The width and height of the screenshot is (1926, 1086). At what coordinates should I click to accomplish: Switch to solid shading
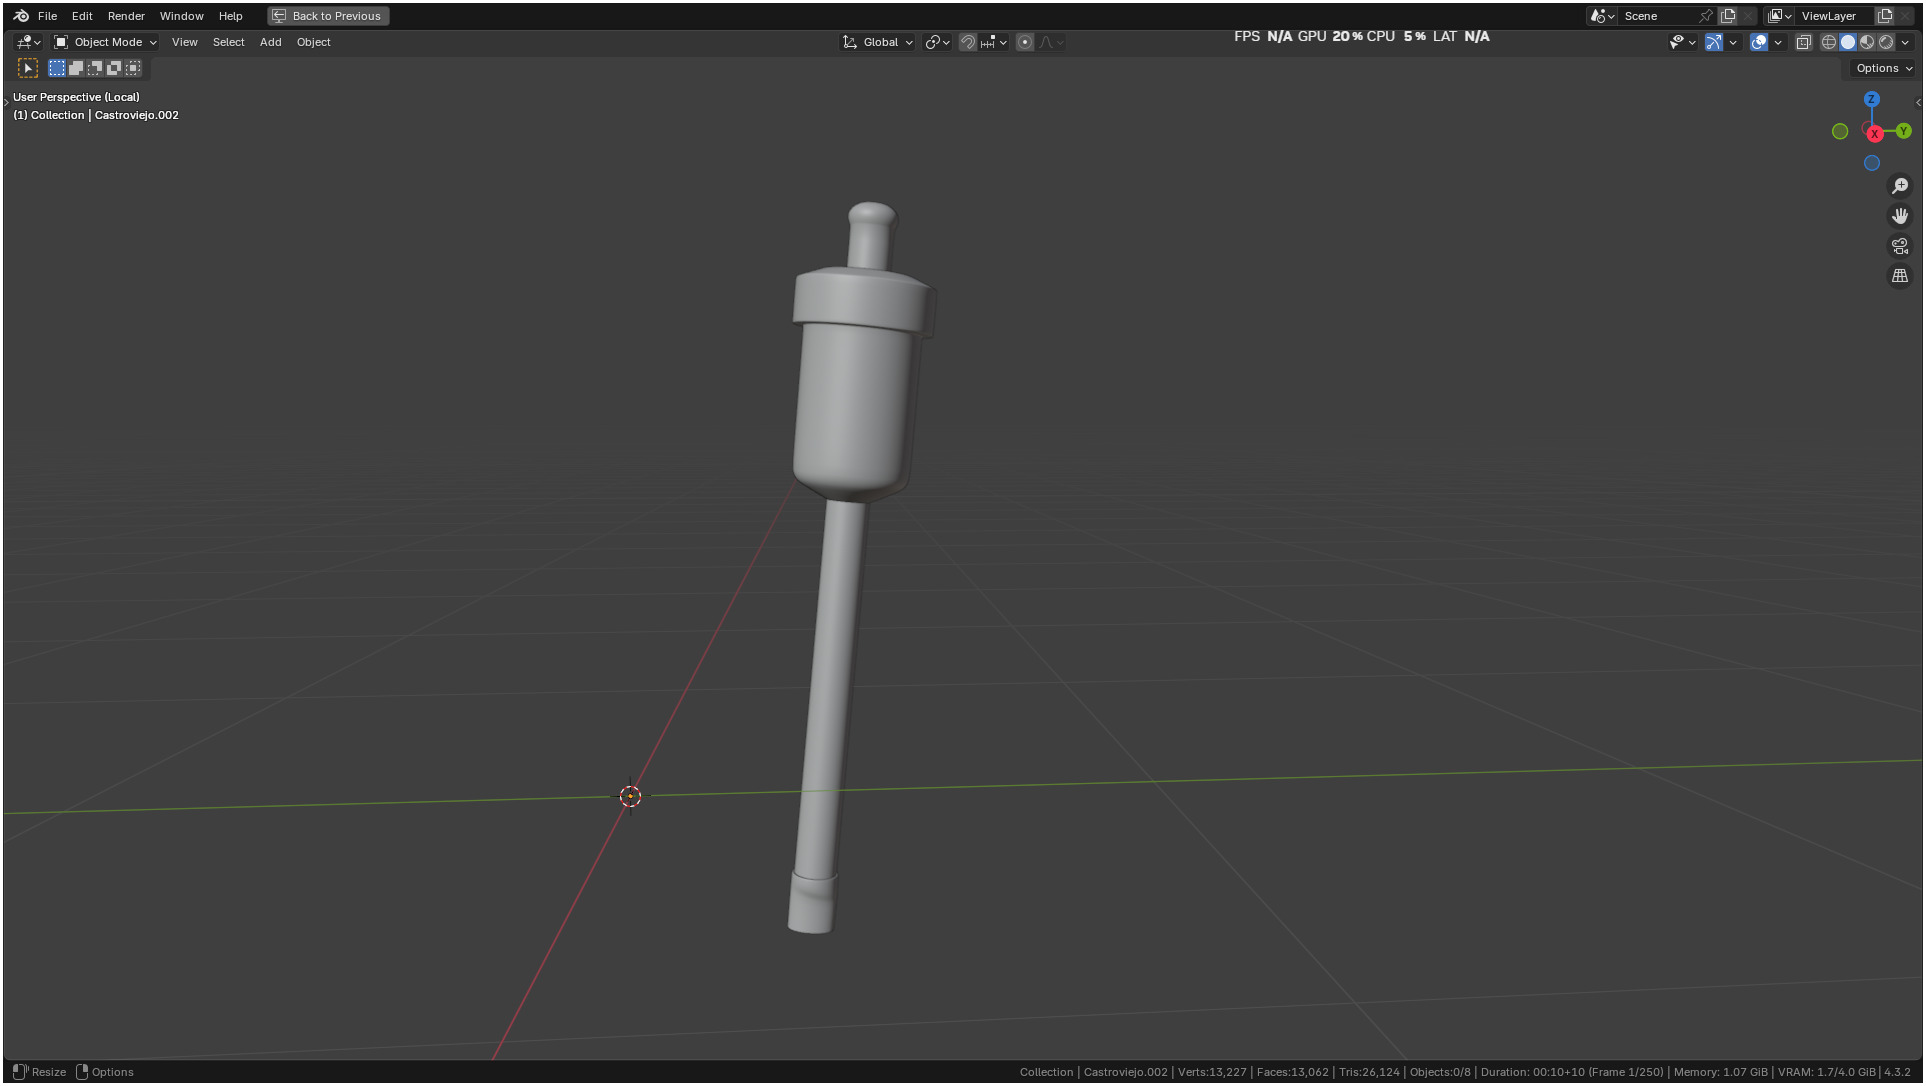click(x=1848, y=42)
